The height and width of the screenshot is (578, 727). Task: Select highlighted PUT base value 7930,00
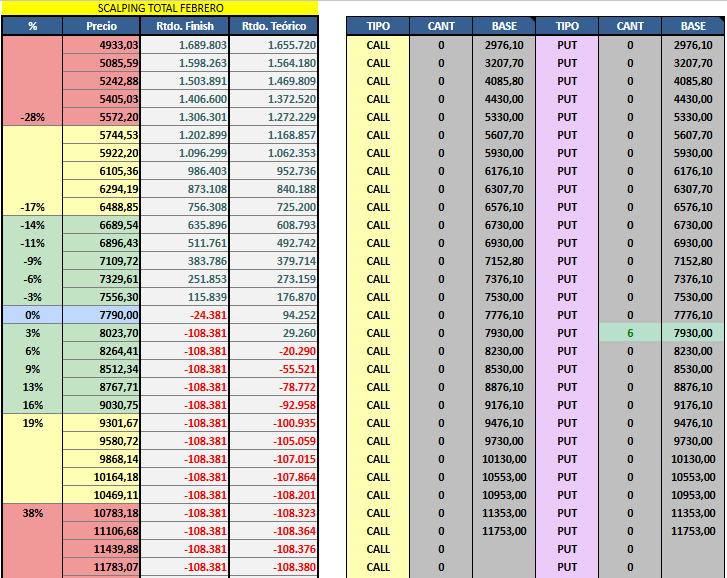[x=693, y=333]
